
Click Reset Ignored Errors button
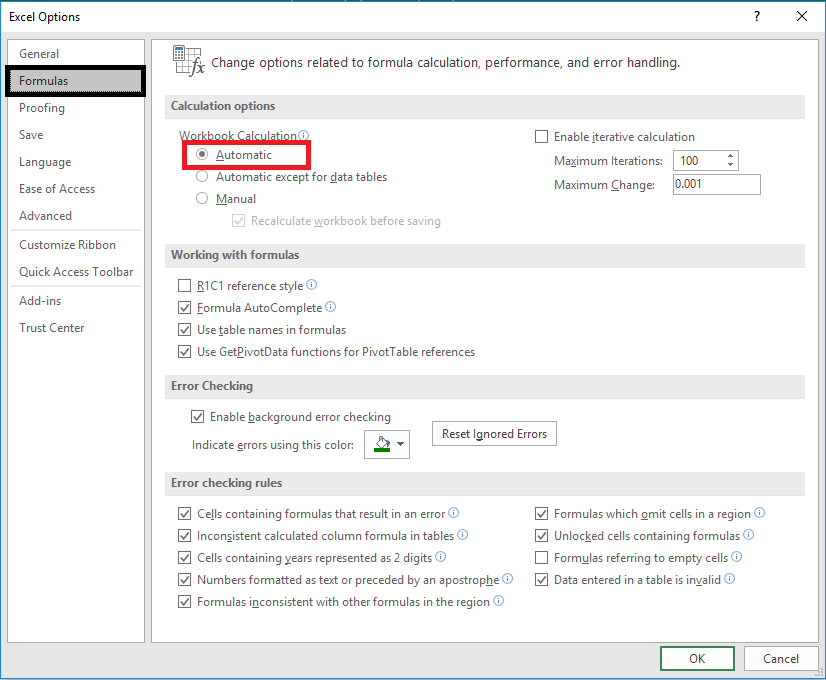(494, 433)
